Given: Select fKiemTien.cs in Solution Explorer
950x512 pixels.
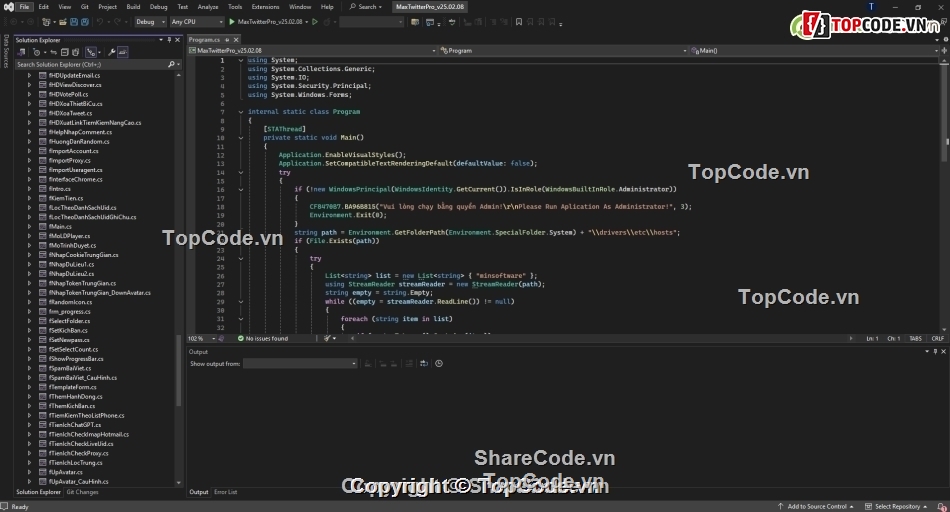Looking at the screenshot, I should coord(66,198).
